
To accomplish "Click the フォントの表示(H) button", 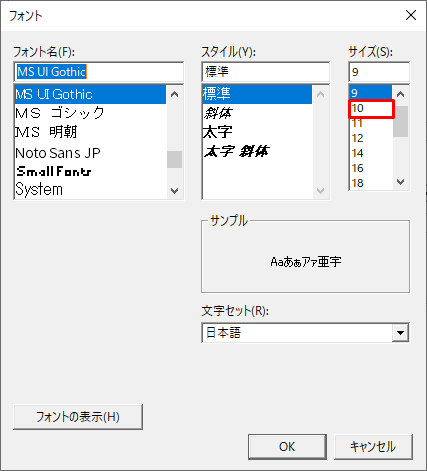I will point(78,417).
